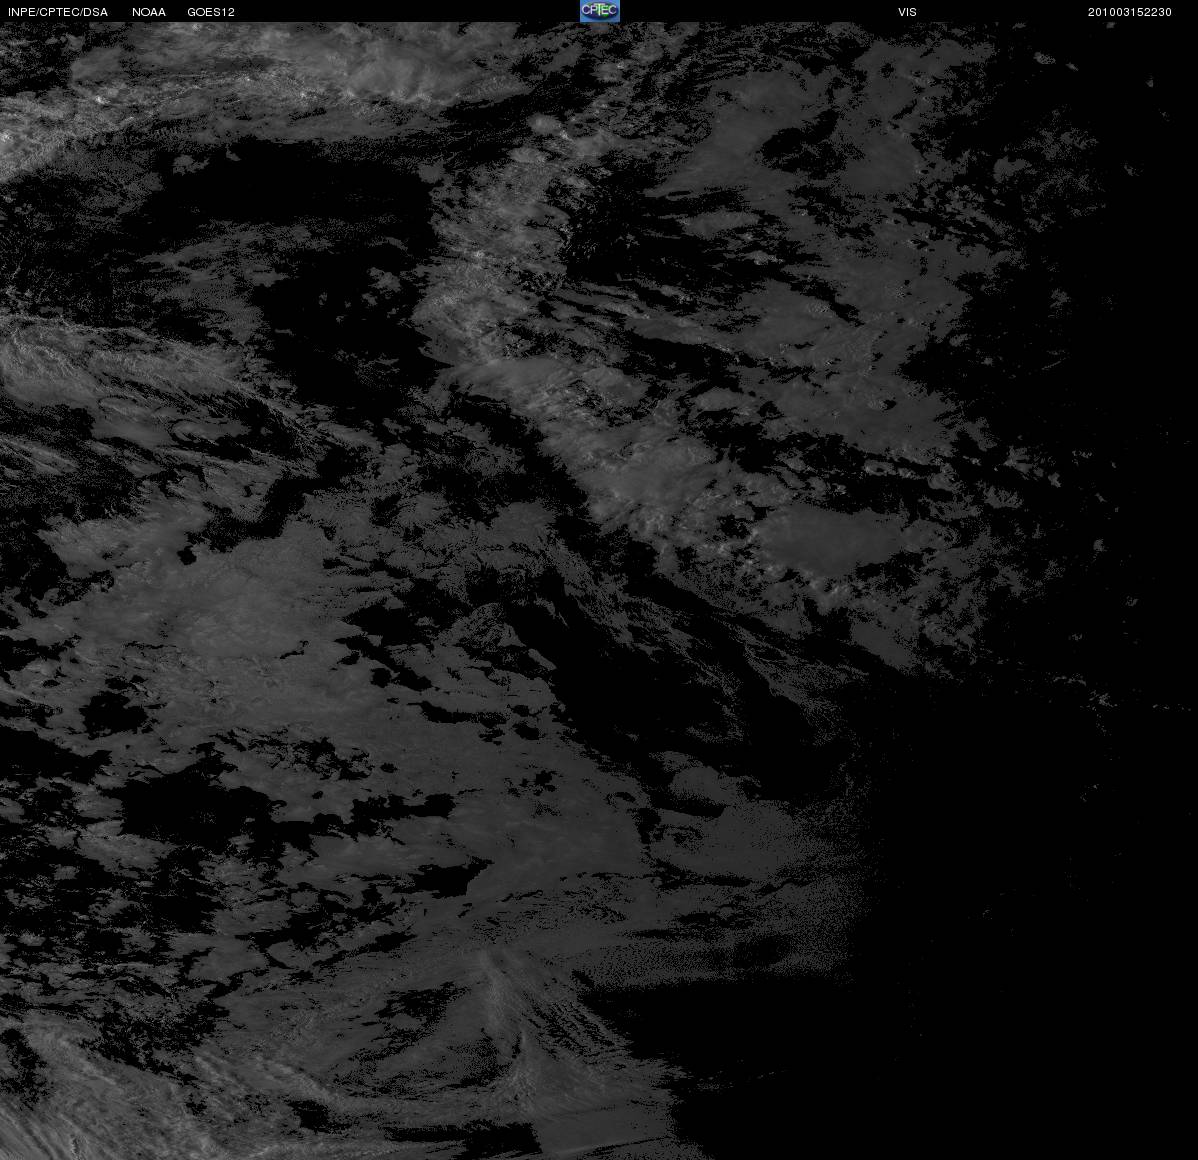Click the CPTEC logo at top center

point(599,11)
